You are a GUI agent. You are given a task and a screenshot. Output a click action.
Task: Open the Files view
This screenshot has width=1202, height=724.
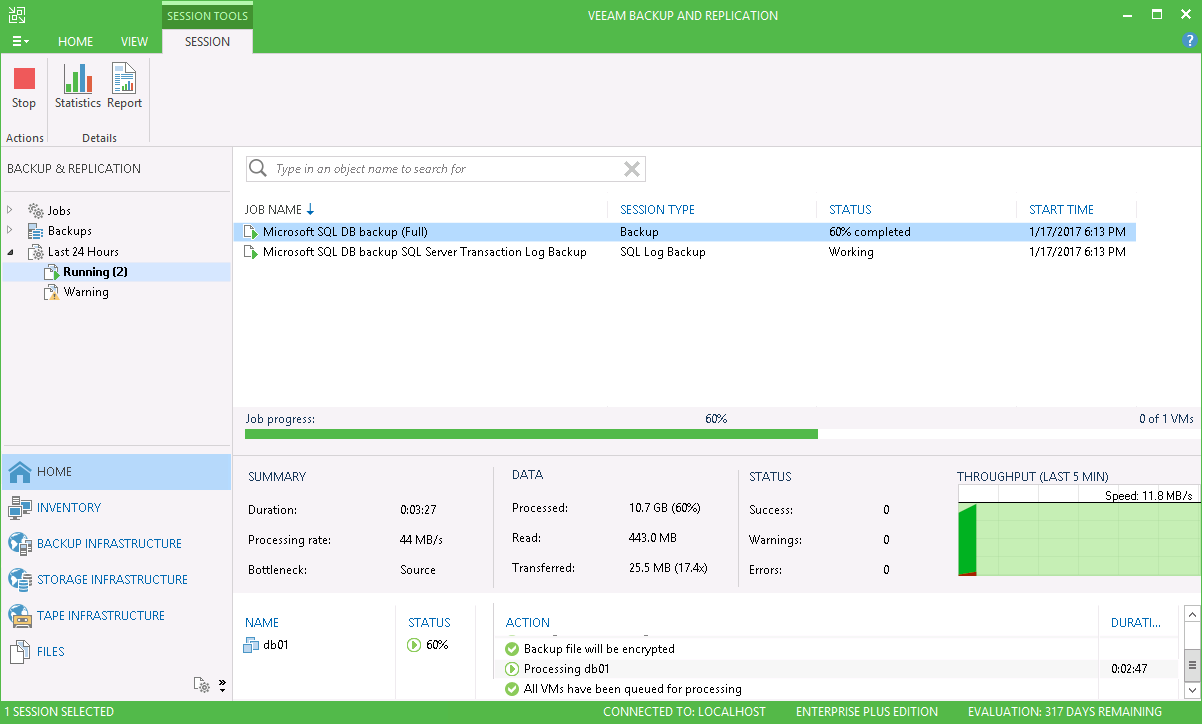pyautogui.click(x=51, y=652)
